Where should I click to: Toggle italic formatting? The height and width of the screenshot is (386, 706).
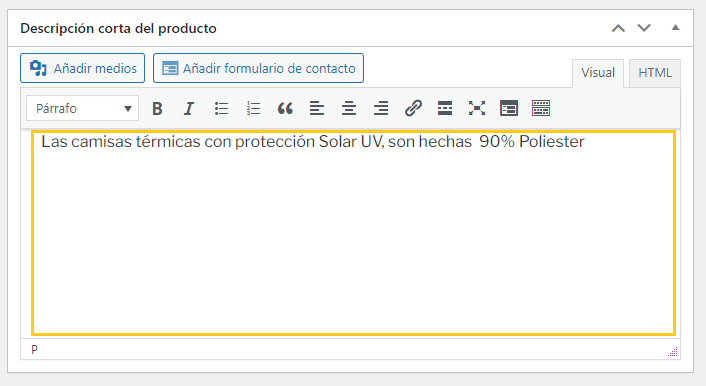(189, 109)
